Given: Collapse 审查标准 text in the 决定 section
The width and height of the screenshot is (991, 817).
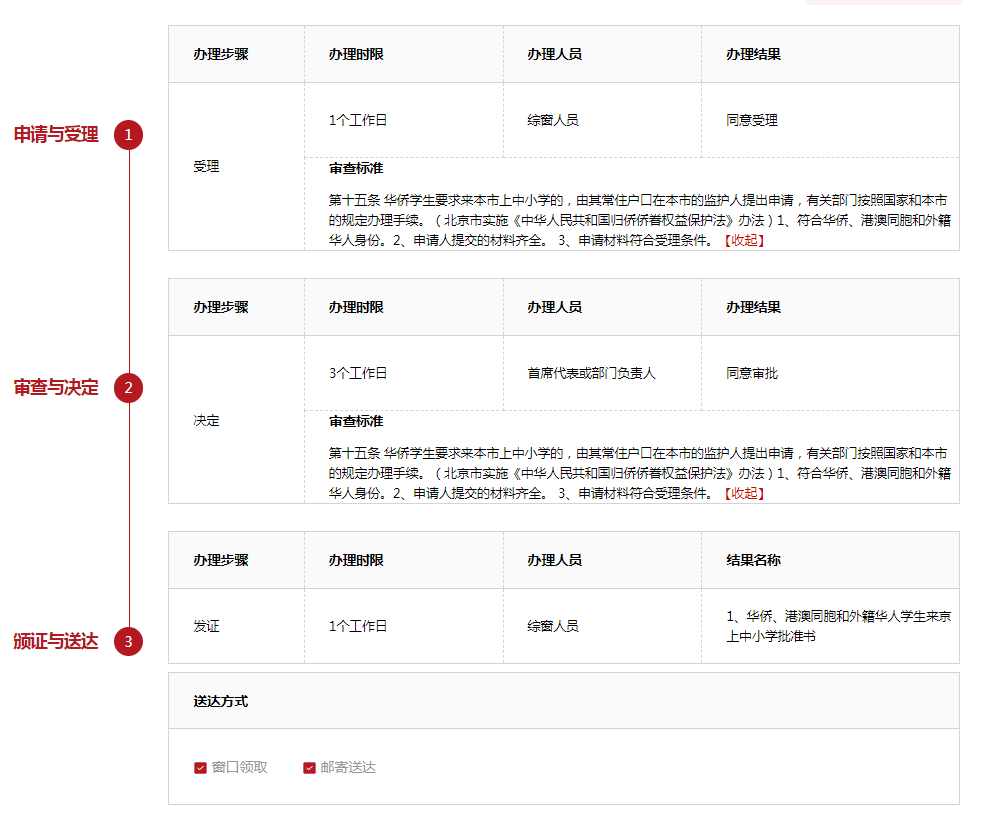Looking at the screenshot, I should pyautogui.click(x=743, y=493).
